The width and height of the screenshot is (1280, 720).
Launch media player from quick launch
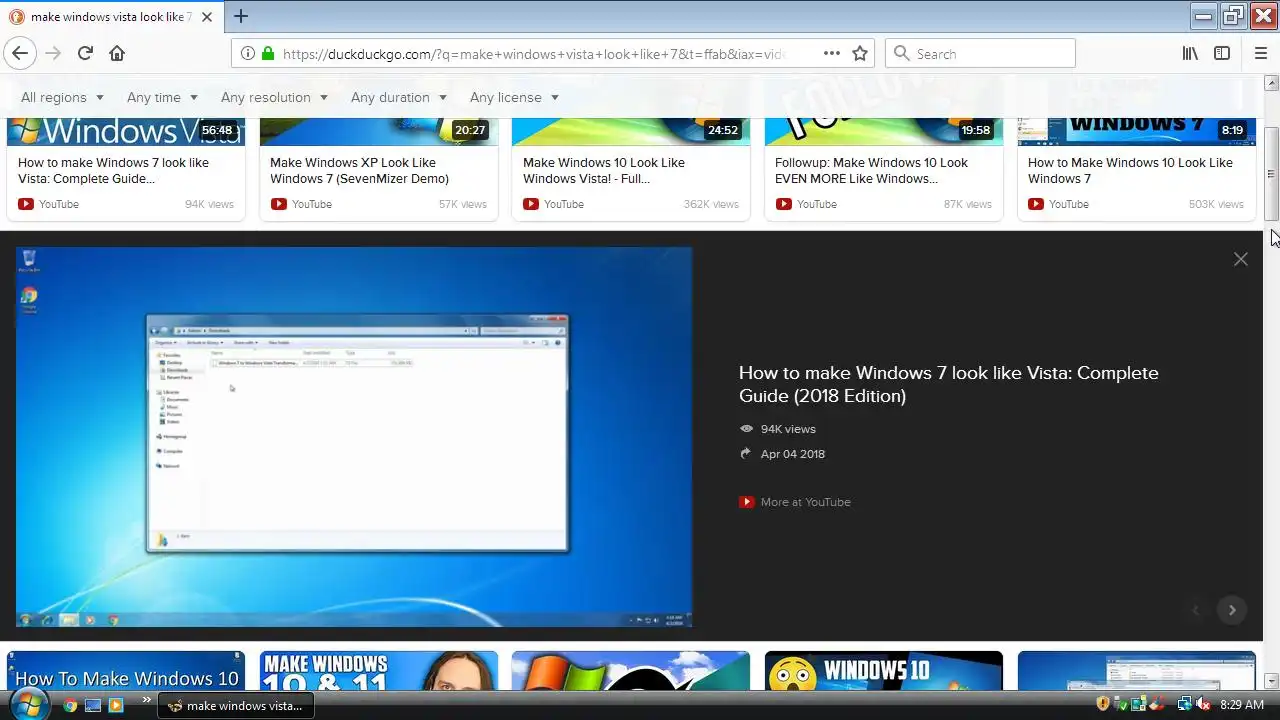click(x=116, y=705)
